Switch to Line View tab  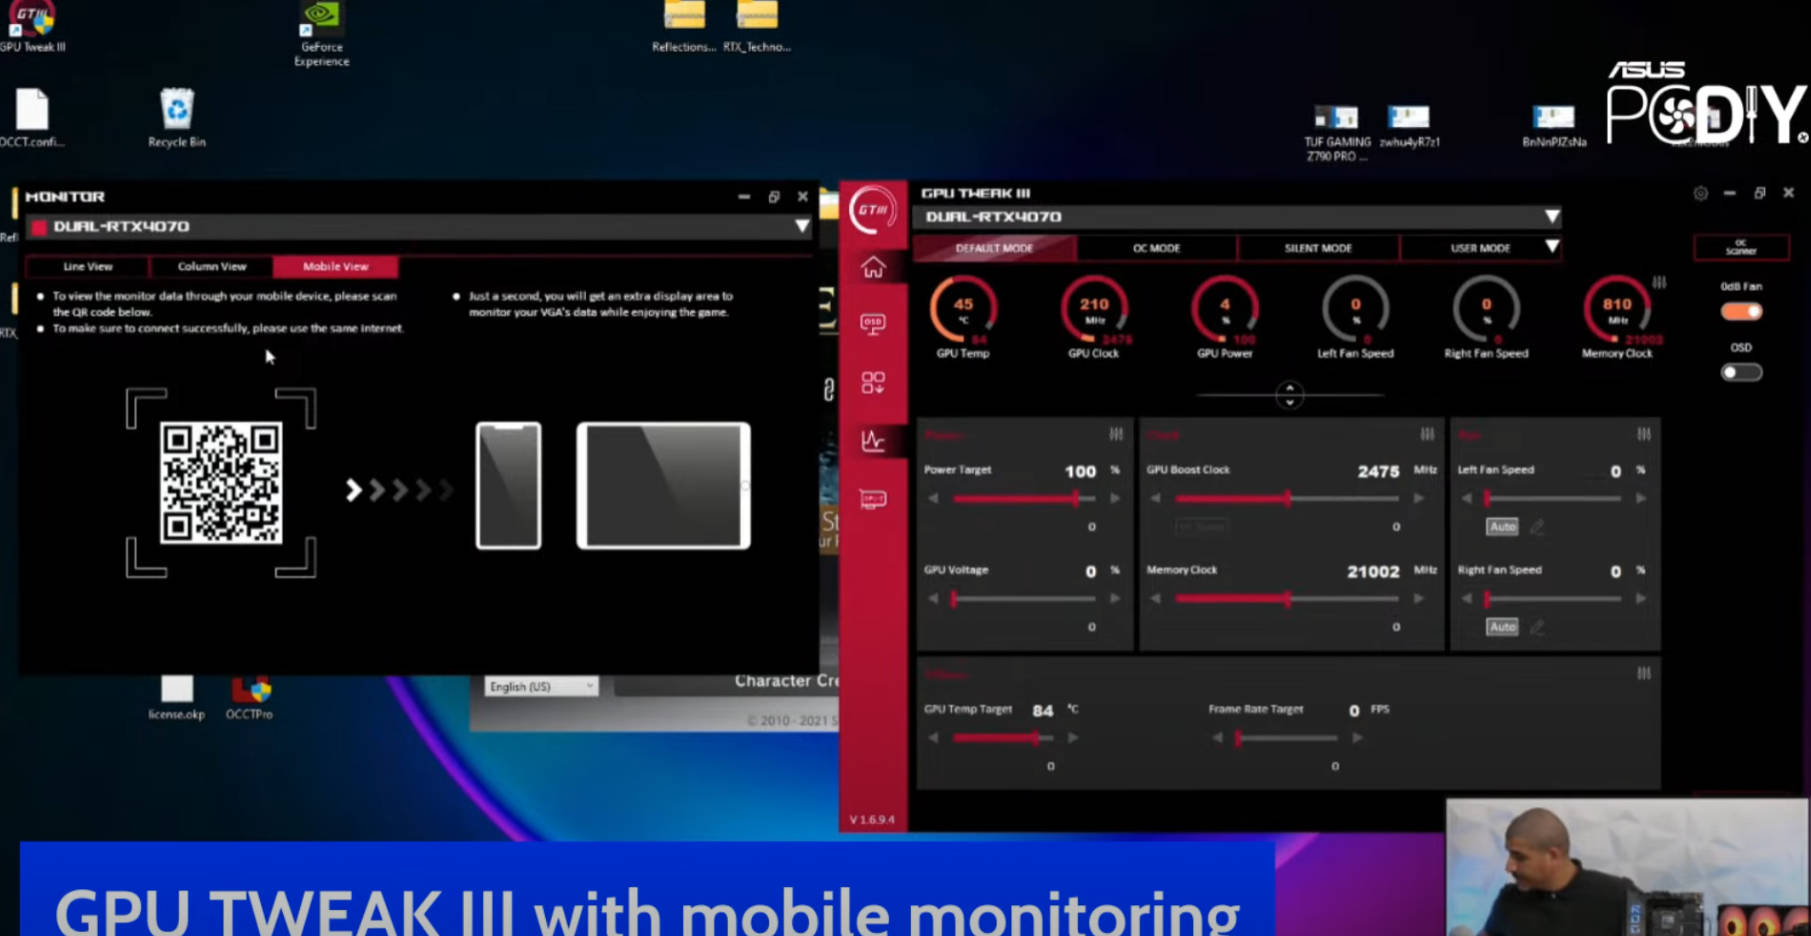click(x=87, y=266)
